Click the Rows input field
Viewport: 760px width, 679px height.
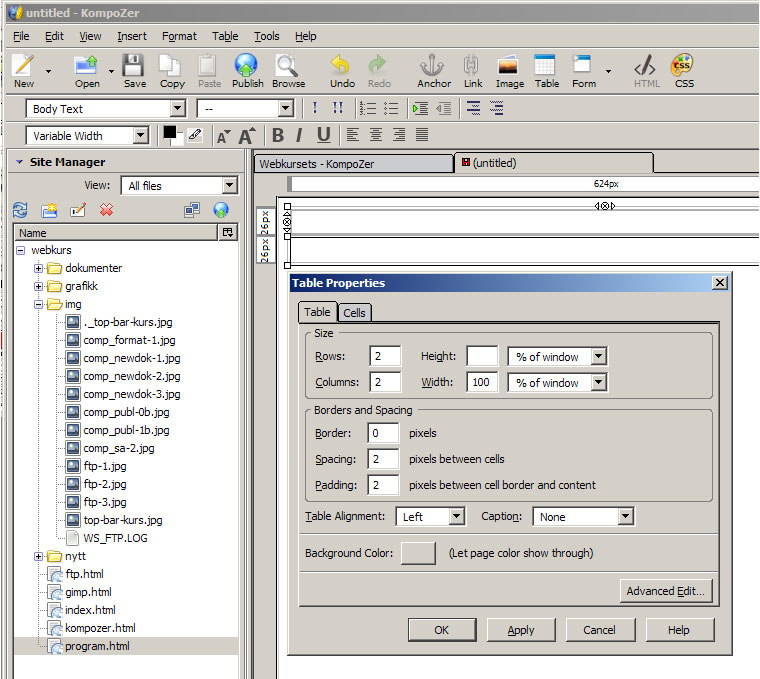point(384,356)
